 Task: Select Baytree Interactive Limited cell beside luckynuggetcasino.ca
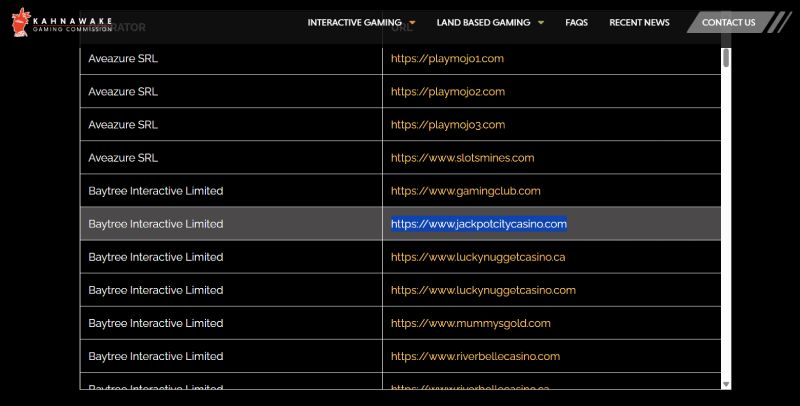pos(231,257)
